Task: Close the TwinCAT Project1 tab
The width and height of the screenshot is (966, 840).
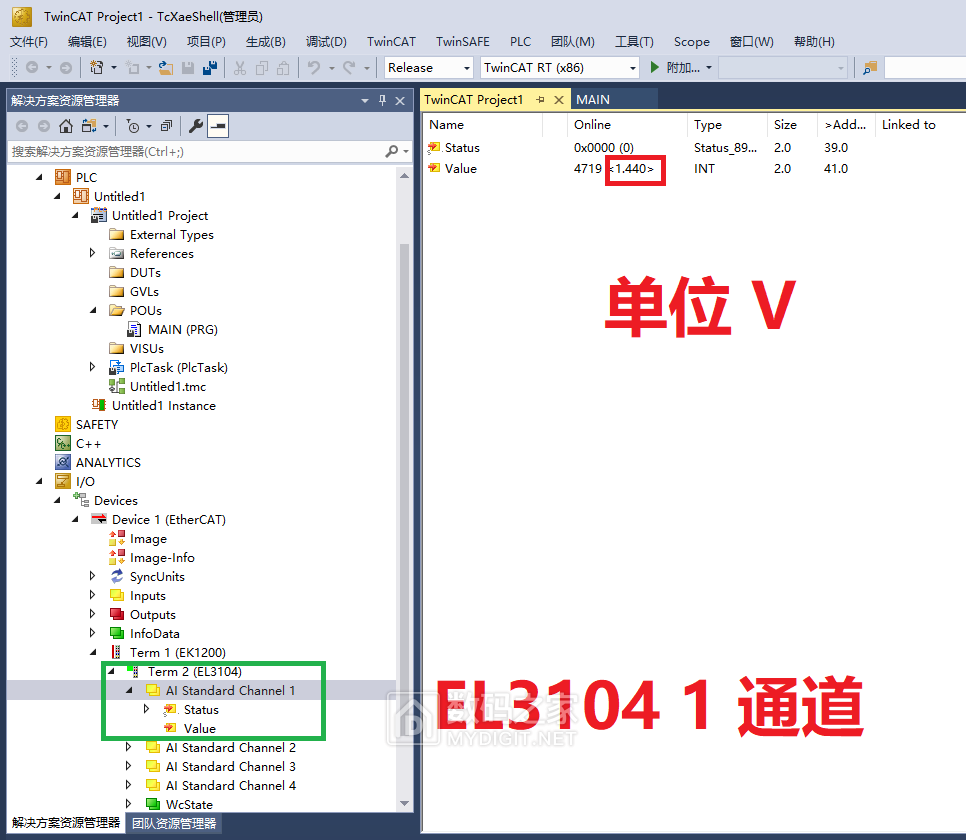Action: coord(559,100)
